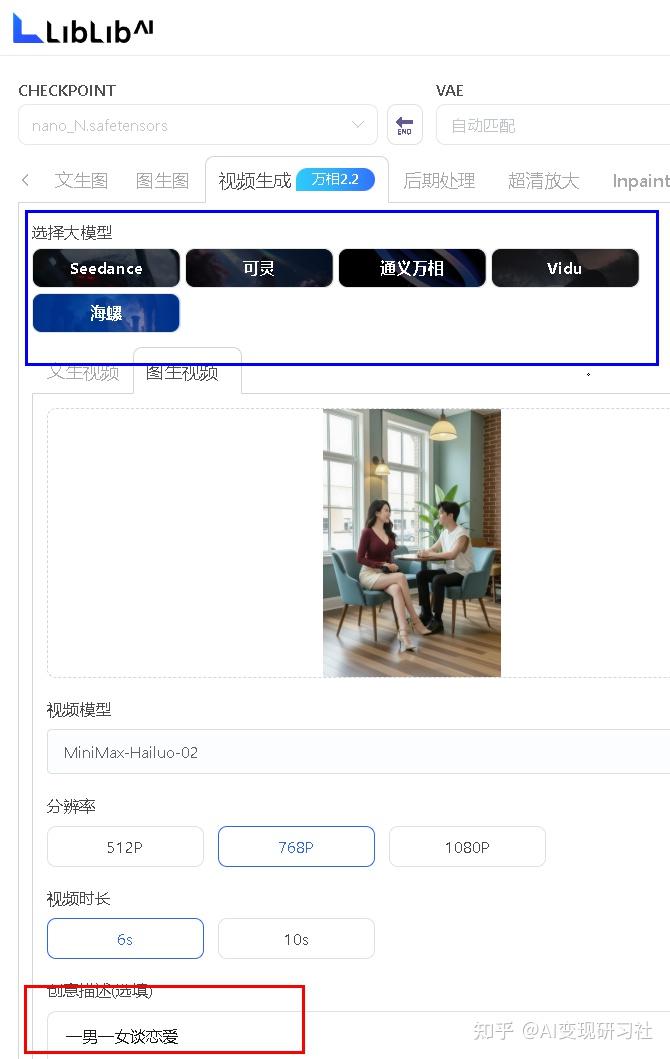Switch to the 文生图 tab

click(x=81, y=180)
